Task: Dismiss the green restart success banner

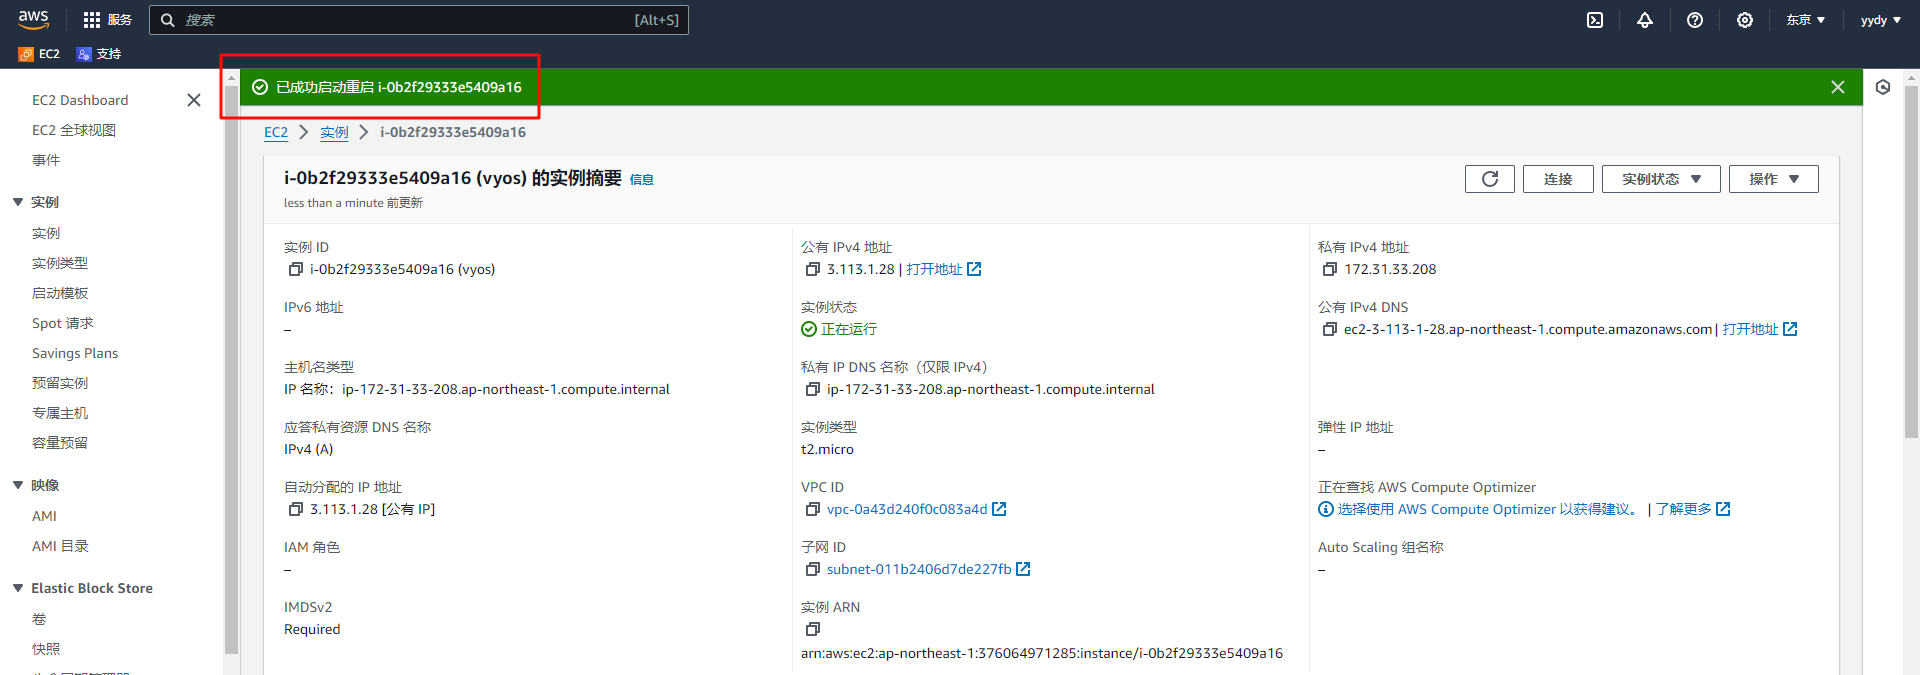Action: (1838, 87)
